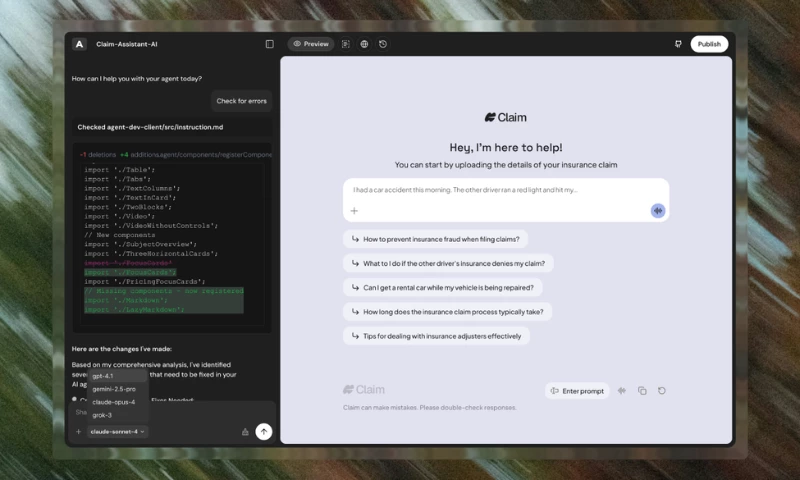Viewport: 800px width, 480px height.
Task: Click the plus attach icon in chat composer
Action: click(79, 432)
